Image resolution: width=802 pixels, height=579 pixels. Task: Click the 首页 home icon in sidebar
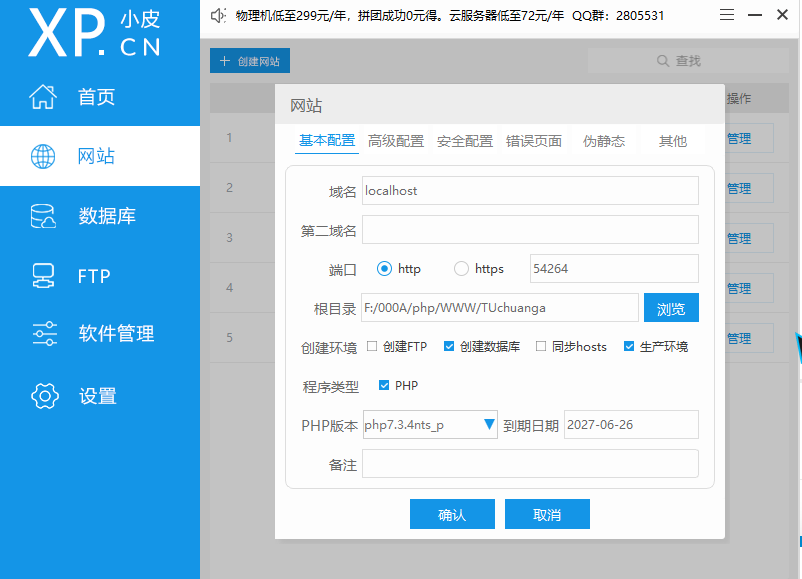(x=43, y=97)
